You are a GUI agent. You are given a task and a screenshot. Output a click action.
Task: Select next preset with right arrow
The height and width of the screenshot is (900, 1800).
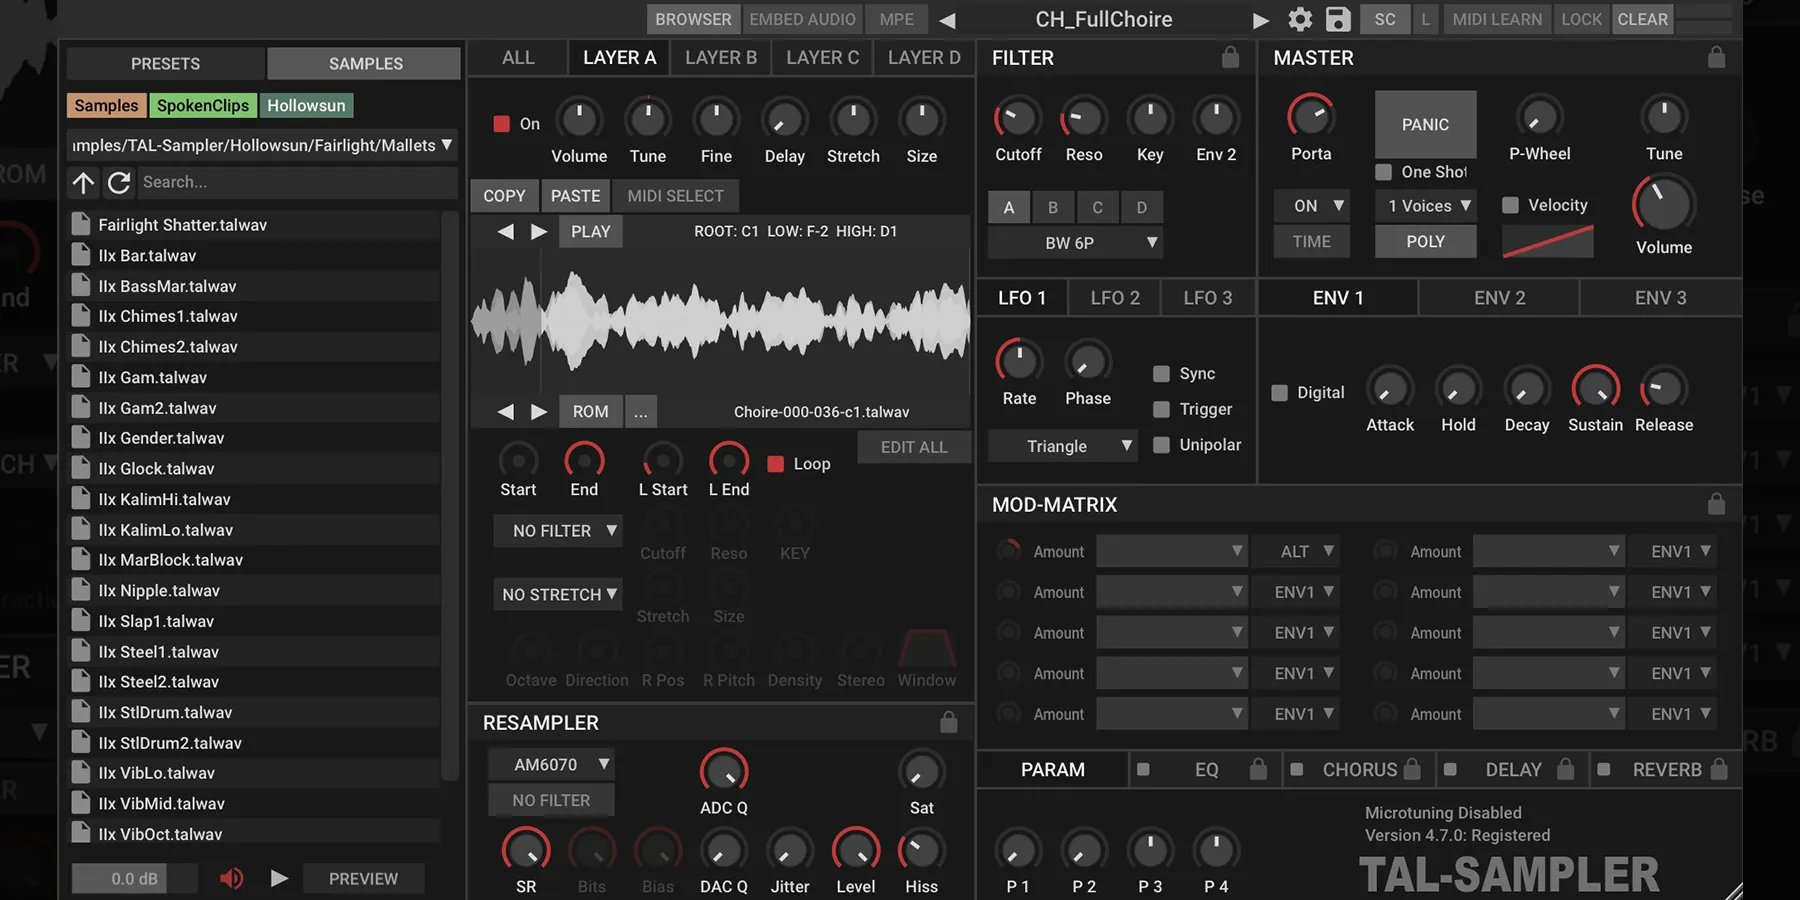tap(1260, 20)
